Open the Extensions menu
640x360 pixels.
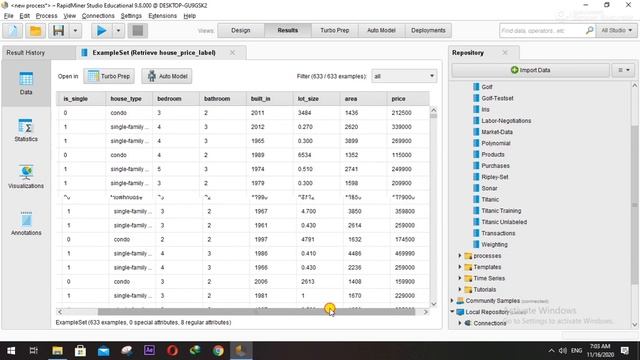point(162,16)
